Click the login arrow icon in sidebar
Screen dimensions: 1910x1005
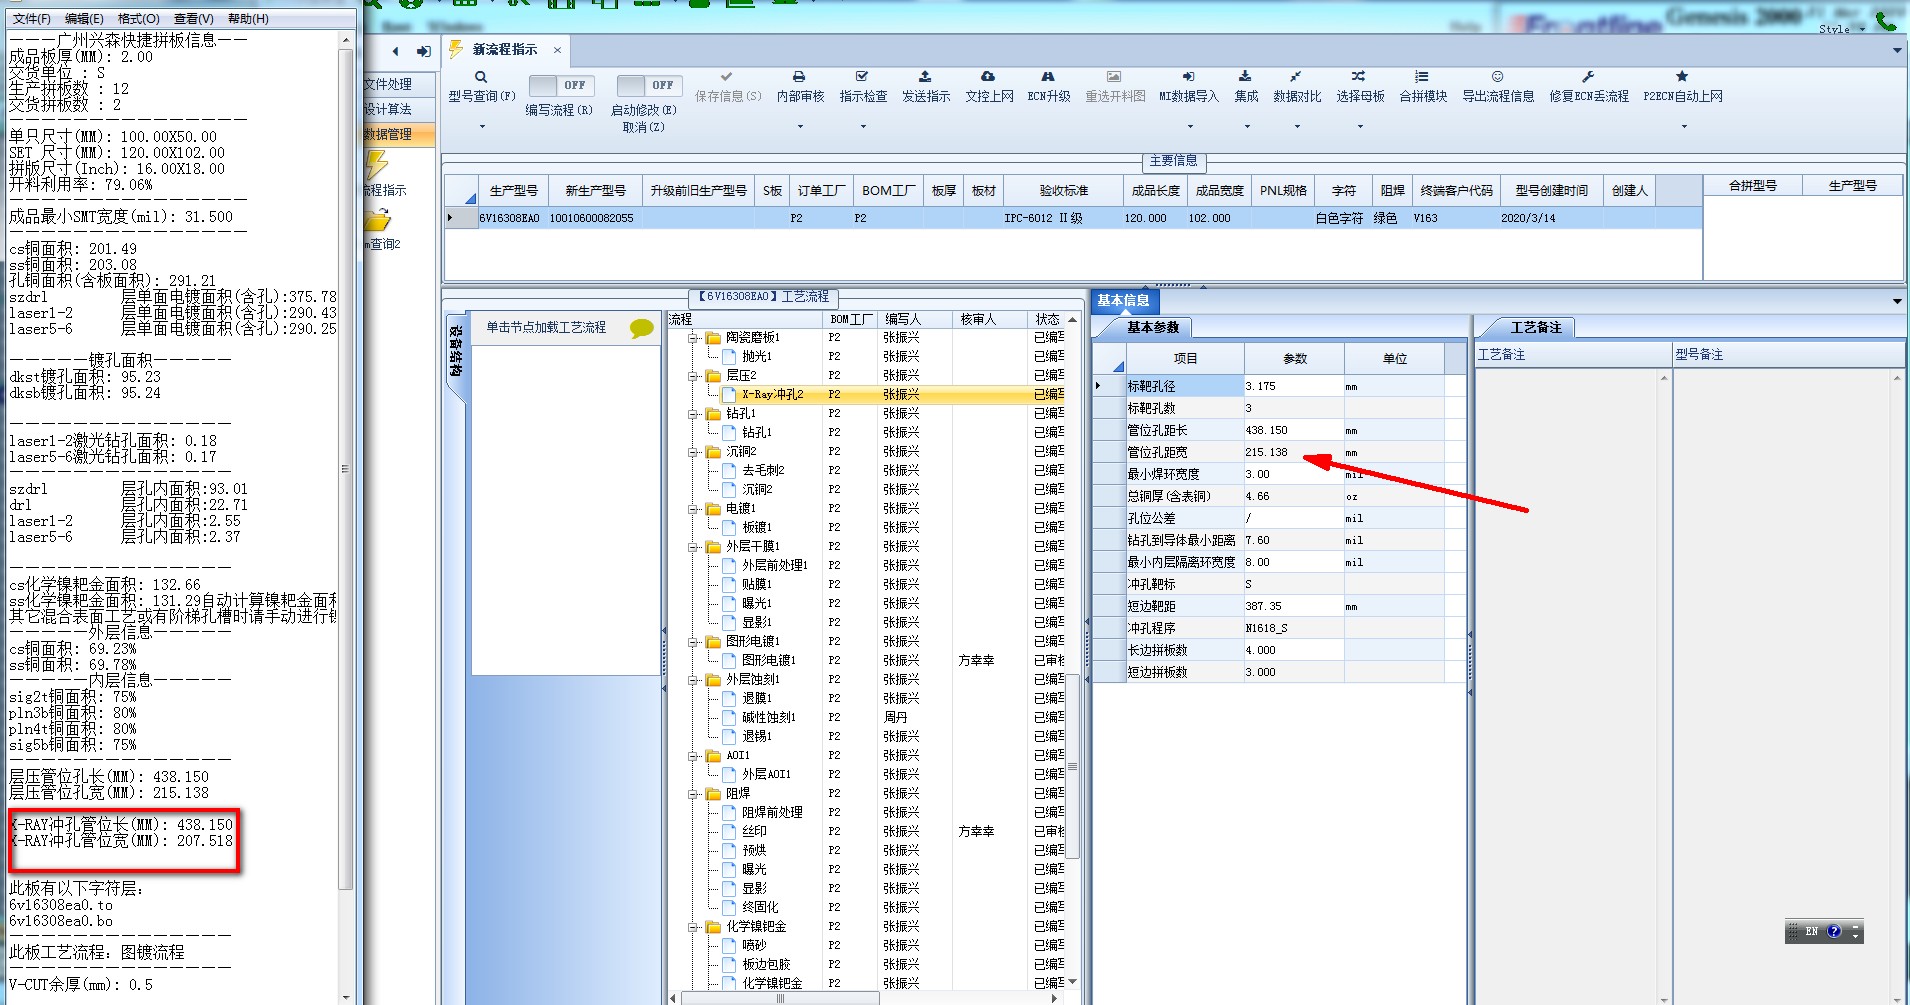(424, 51)
